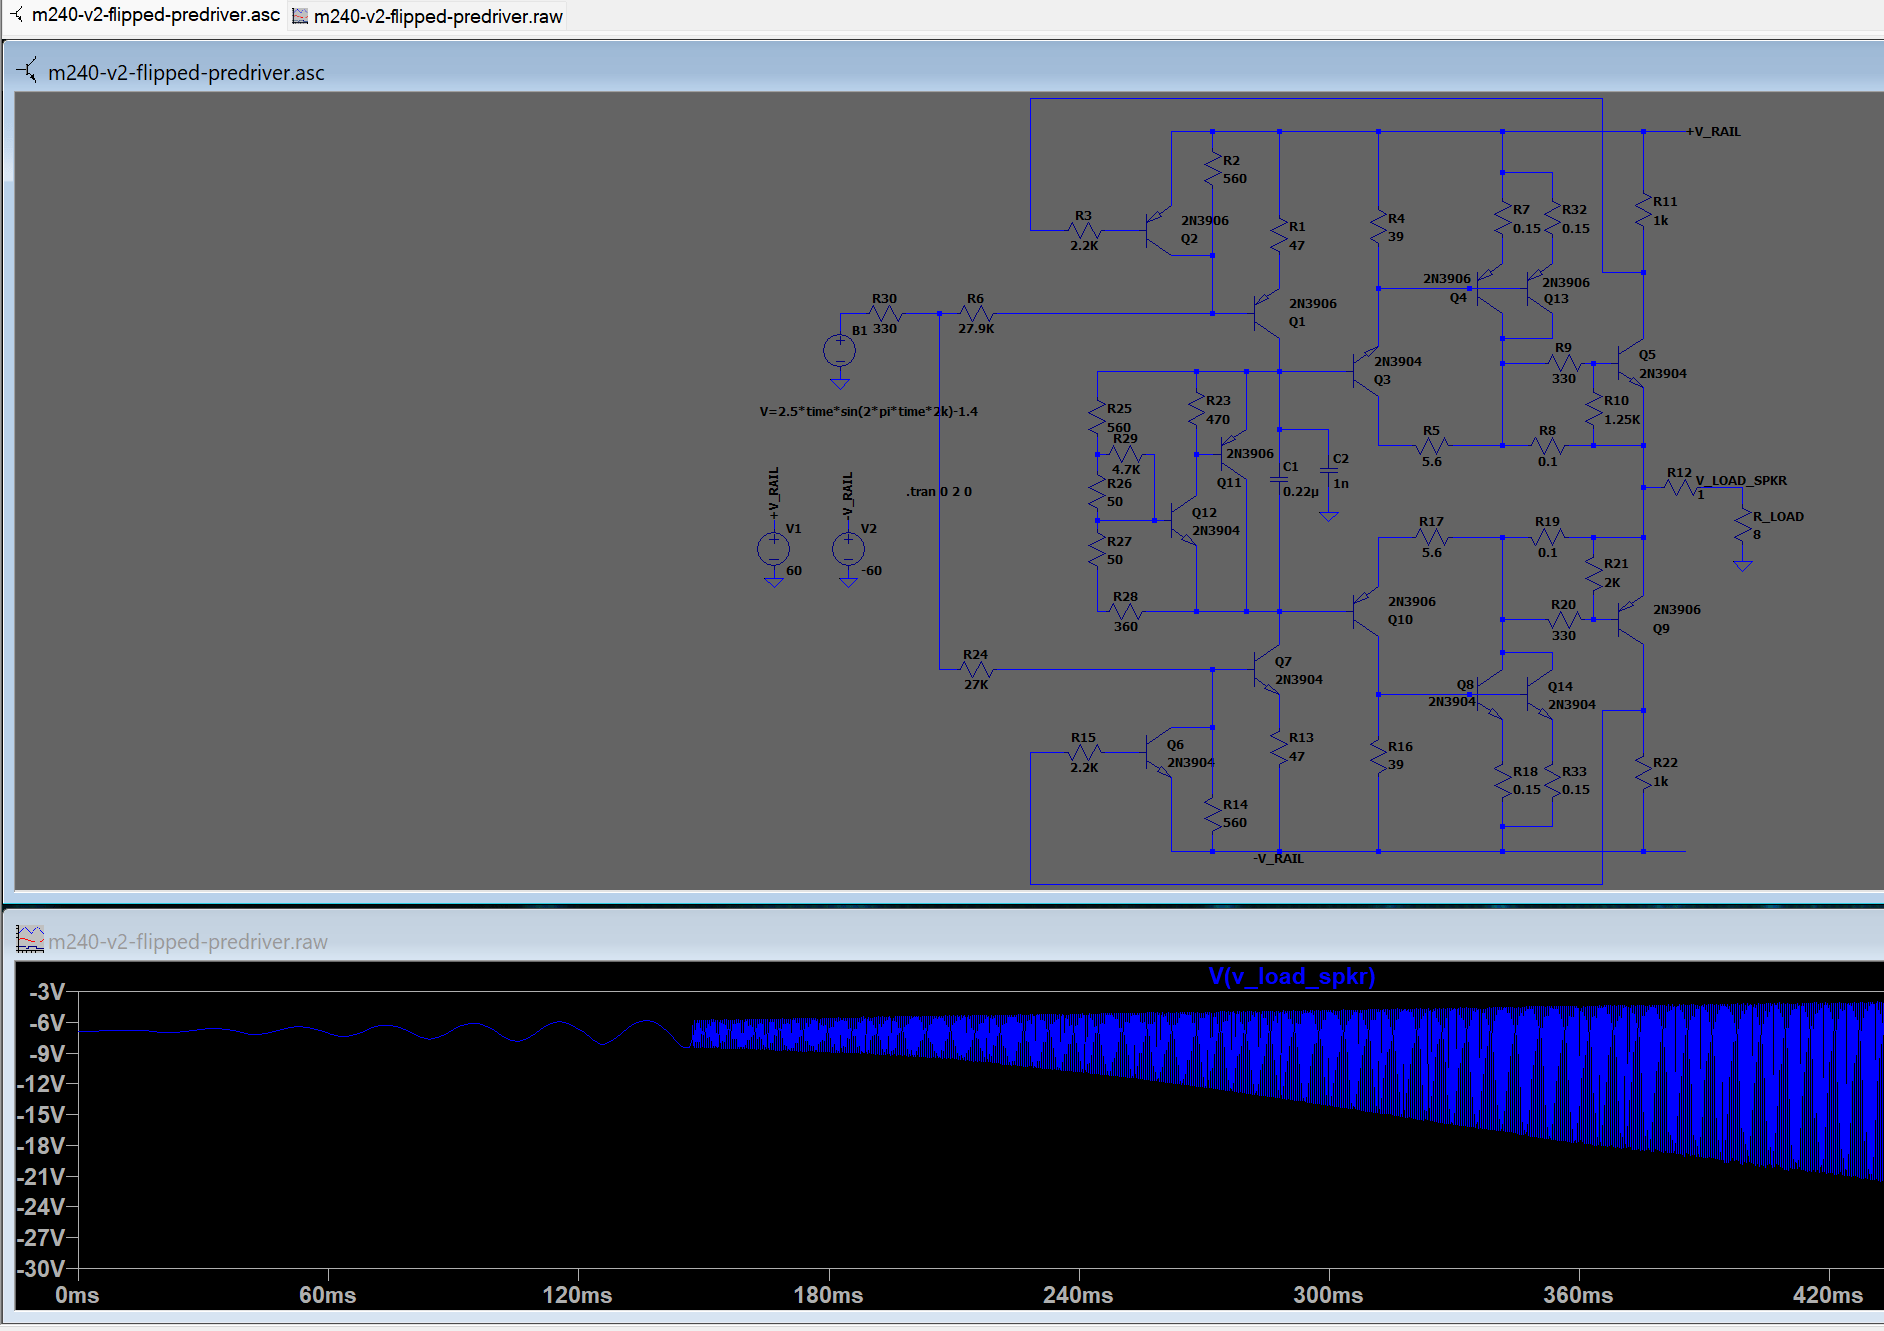Select transistor Q7 2N3904 symbol
Image resolution: width=1884 pixels, height=1331 pixels.
pos(1267,669)
